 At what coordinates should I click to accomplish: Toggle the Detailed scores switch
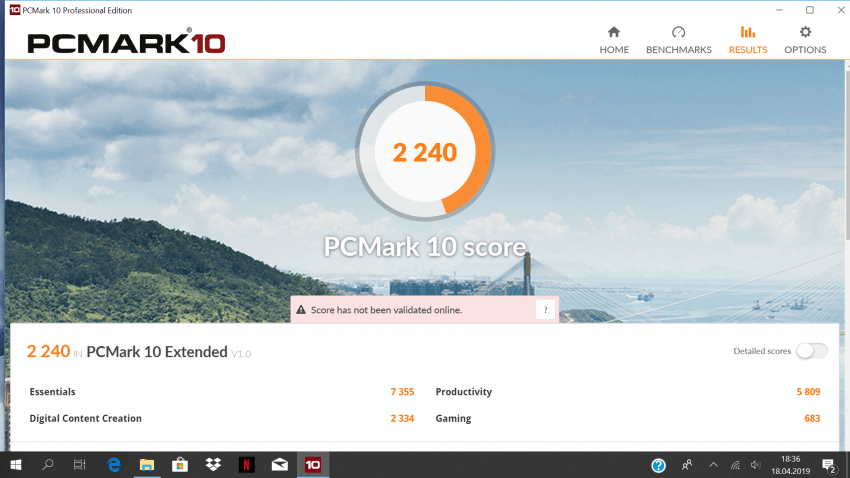812,351
